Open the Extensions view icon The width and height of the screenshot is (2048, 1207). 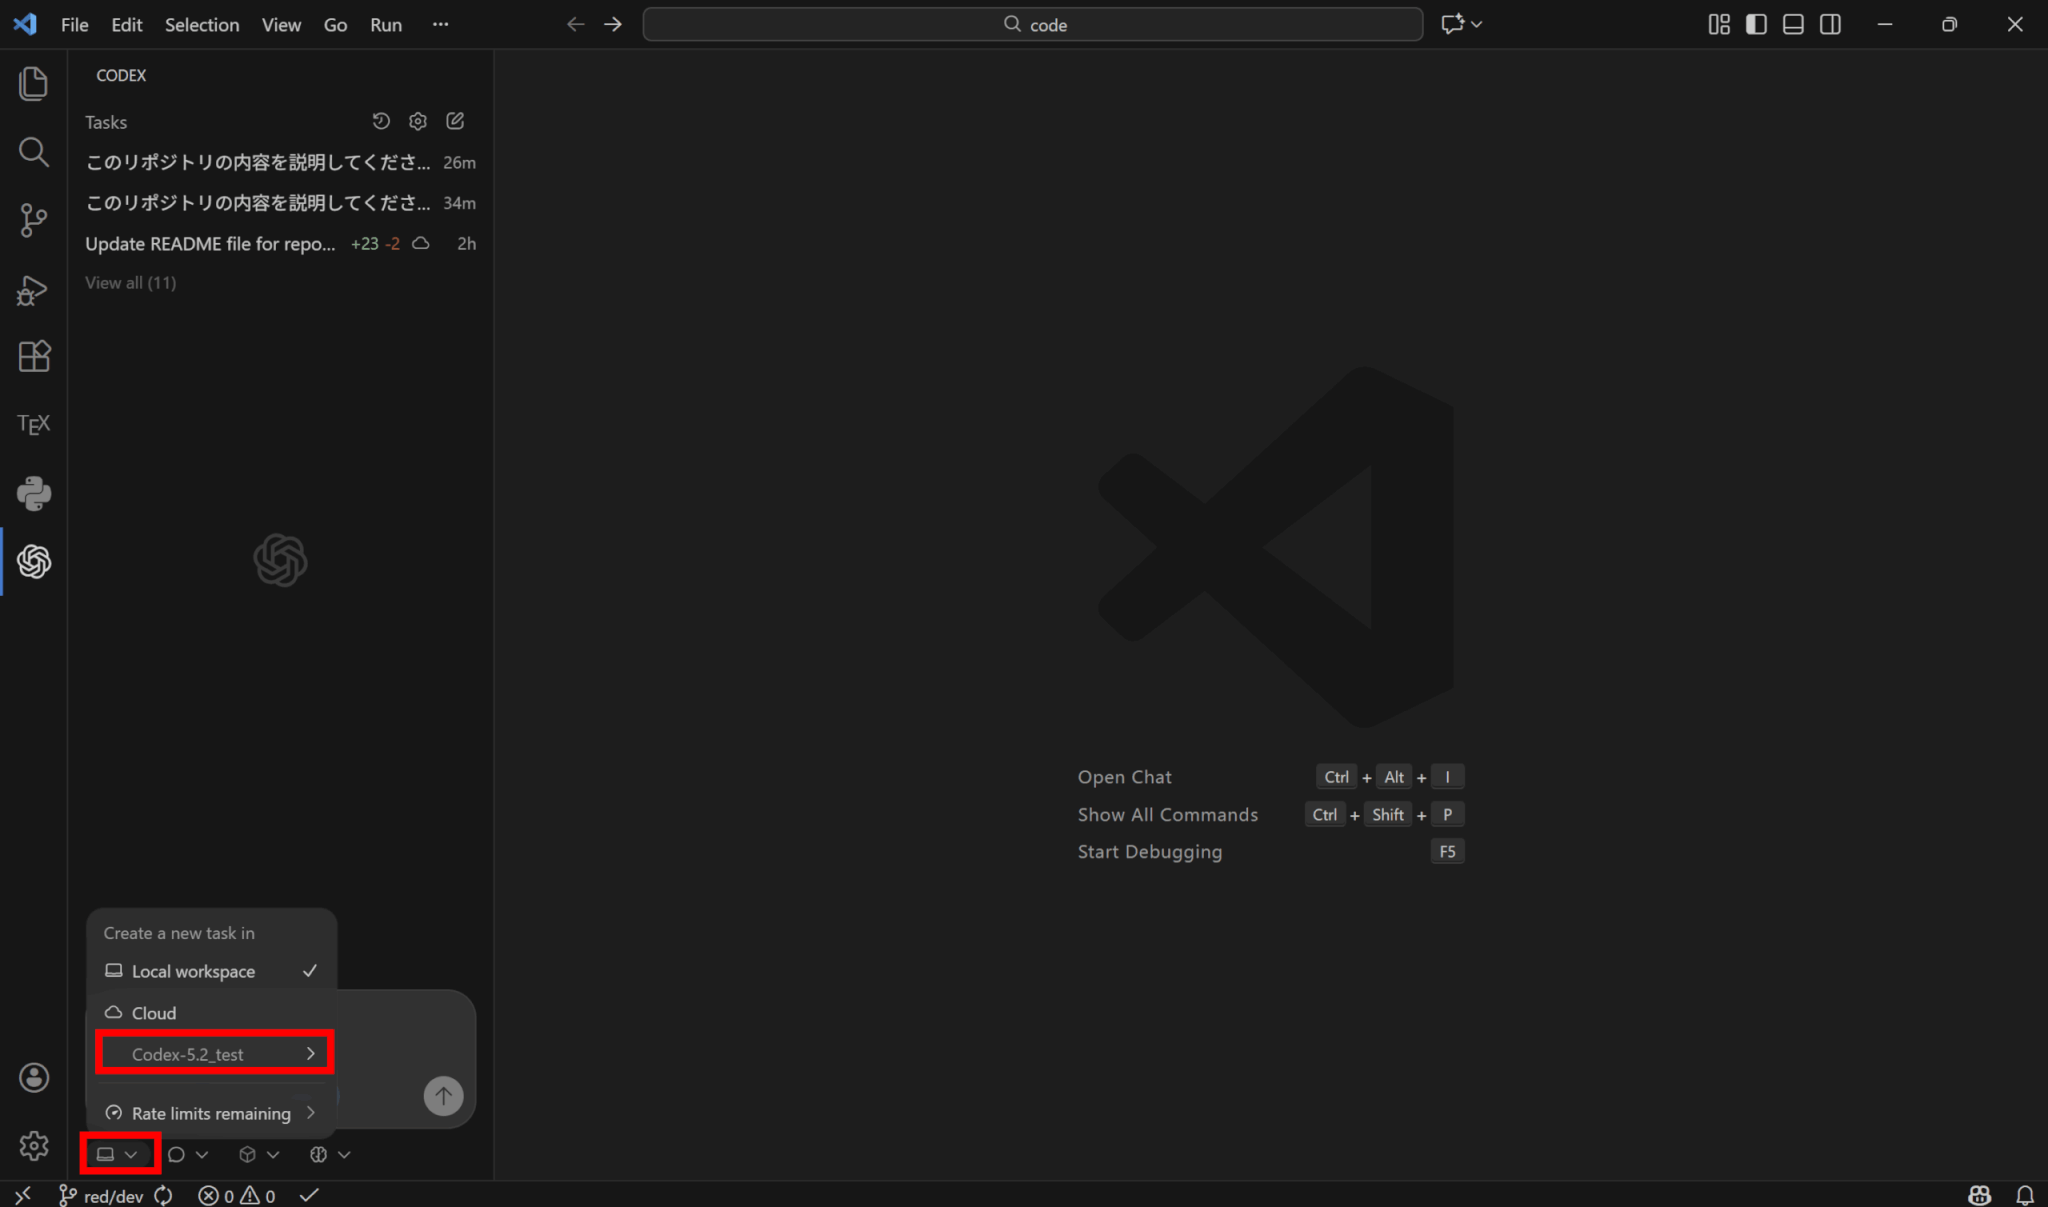tap(34, 356)
